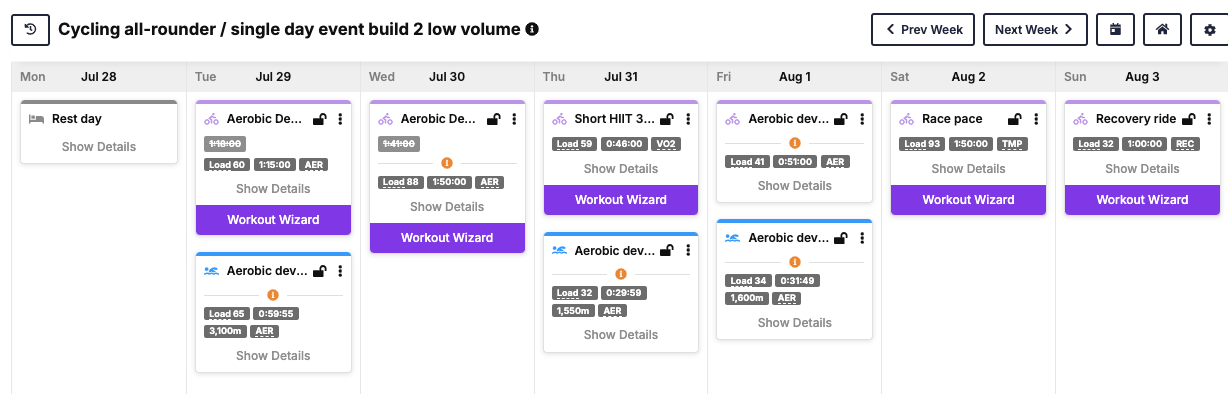Click the bike icon on Race pace workout
Screen dimensions: 1228x394
tap(907, 119)
